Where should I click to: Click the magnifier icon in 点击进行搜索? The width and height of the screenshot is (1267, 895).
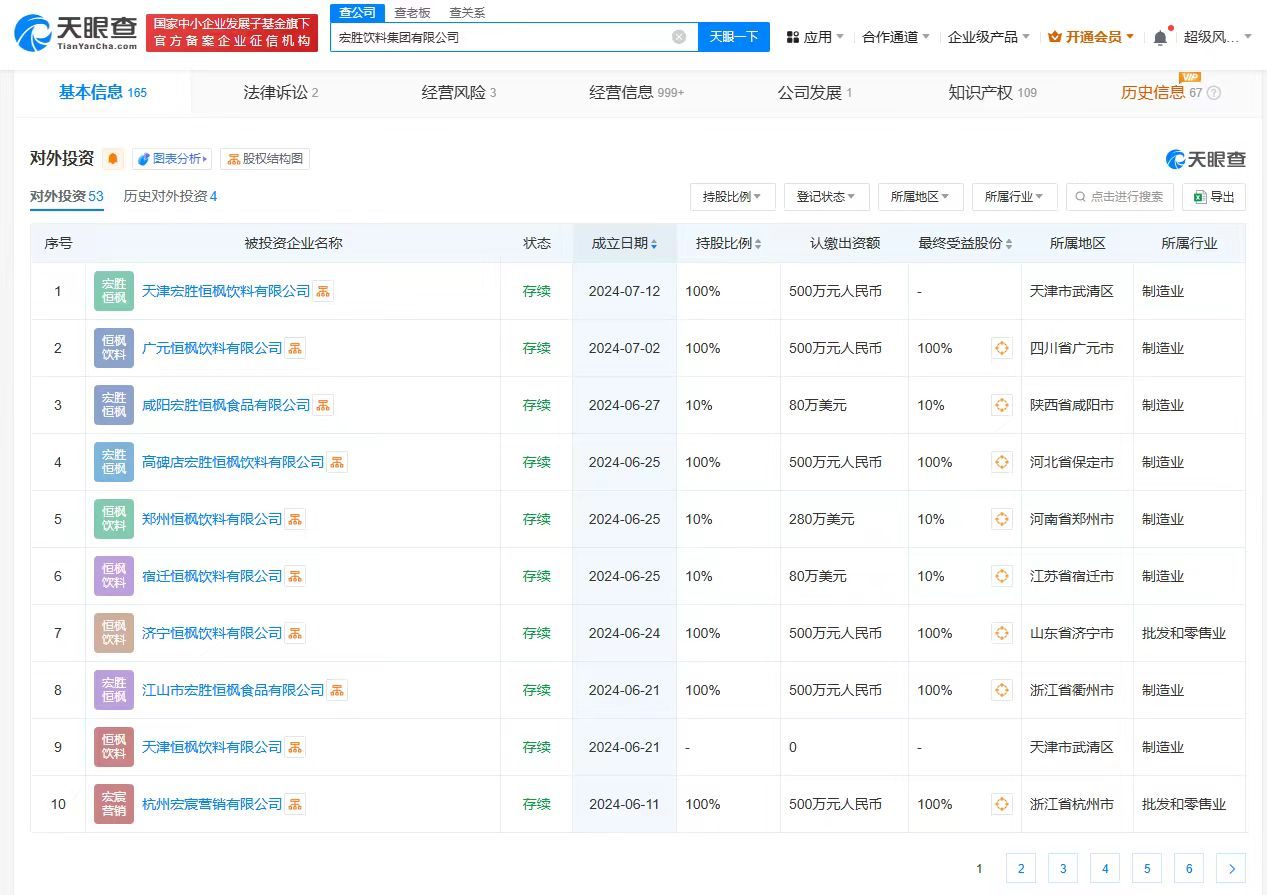pos(1082,197)
